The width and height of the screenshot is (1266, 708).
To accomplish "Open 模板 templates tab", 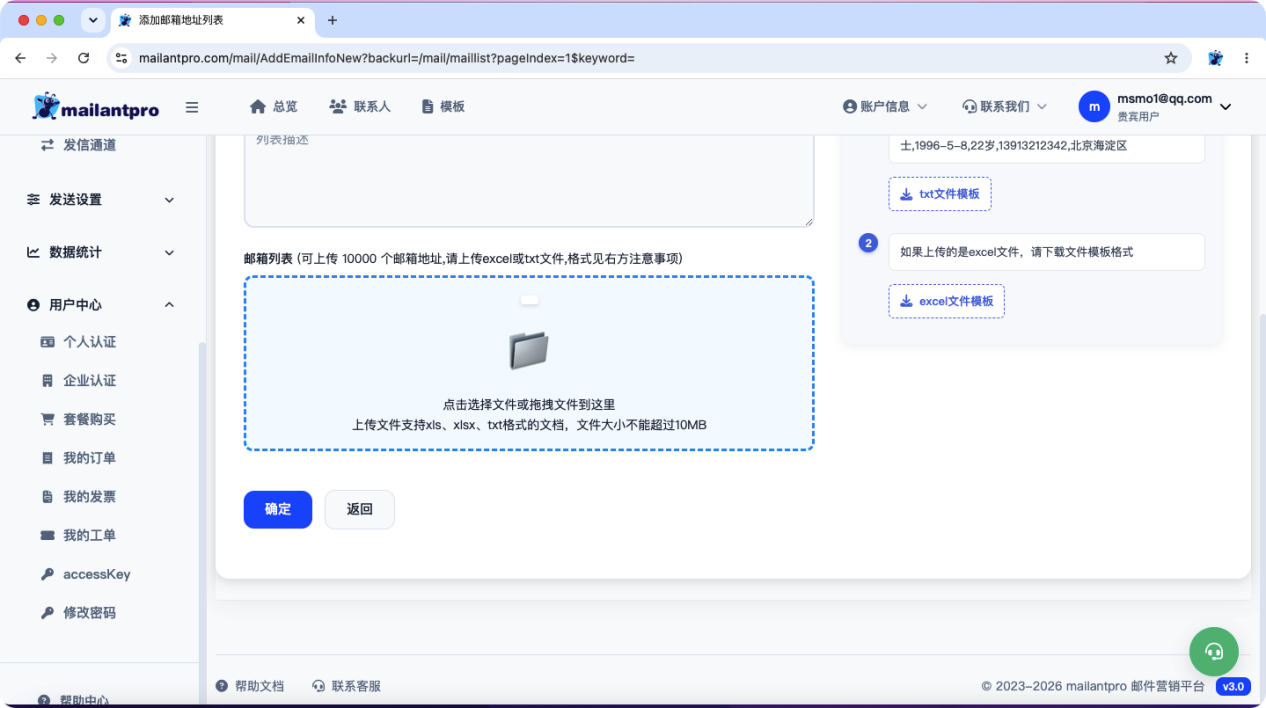I will click(x=443, y=107).
